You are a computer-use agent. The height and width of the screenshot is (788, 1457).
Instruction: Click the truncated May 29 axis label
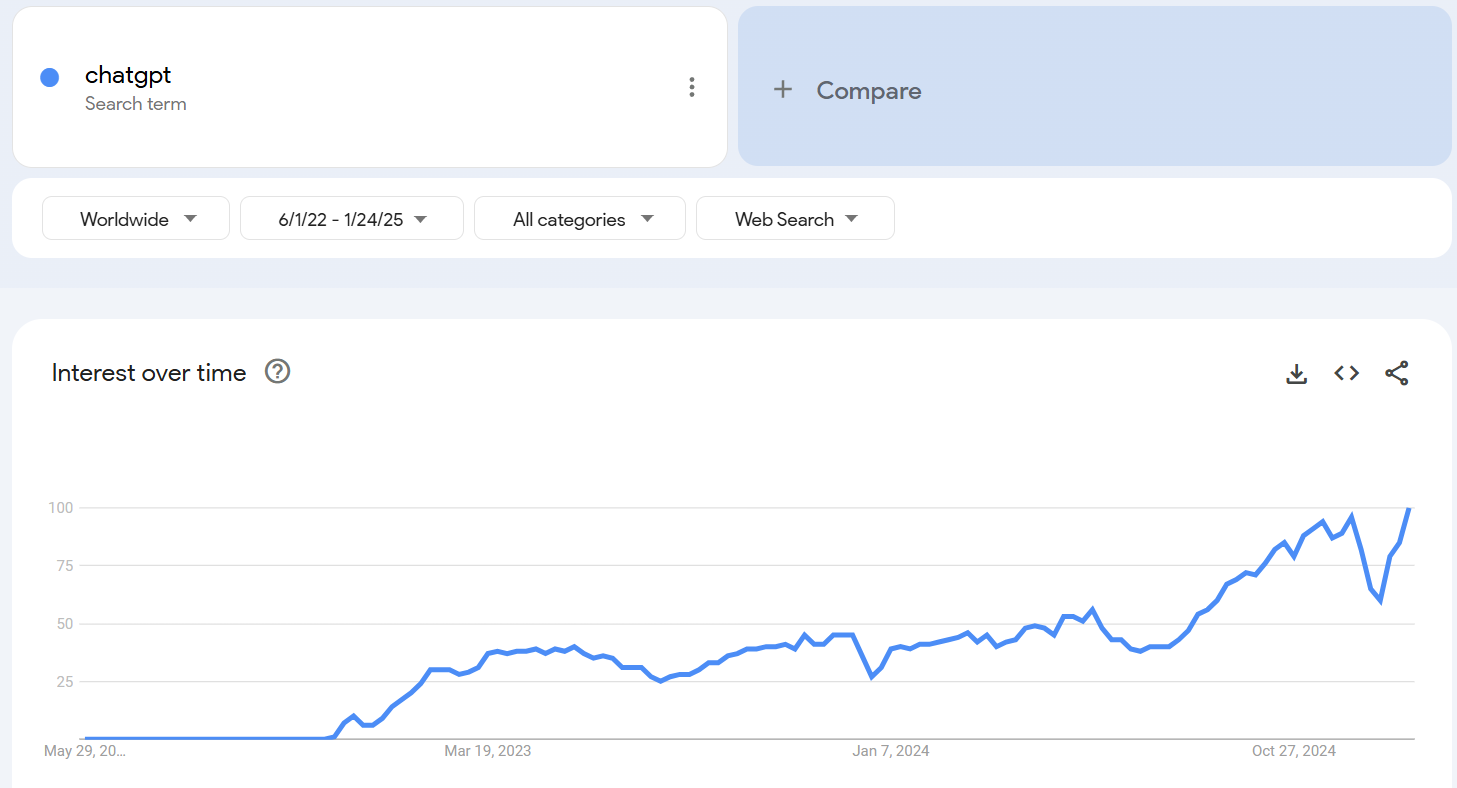[86, 751]
